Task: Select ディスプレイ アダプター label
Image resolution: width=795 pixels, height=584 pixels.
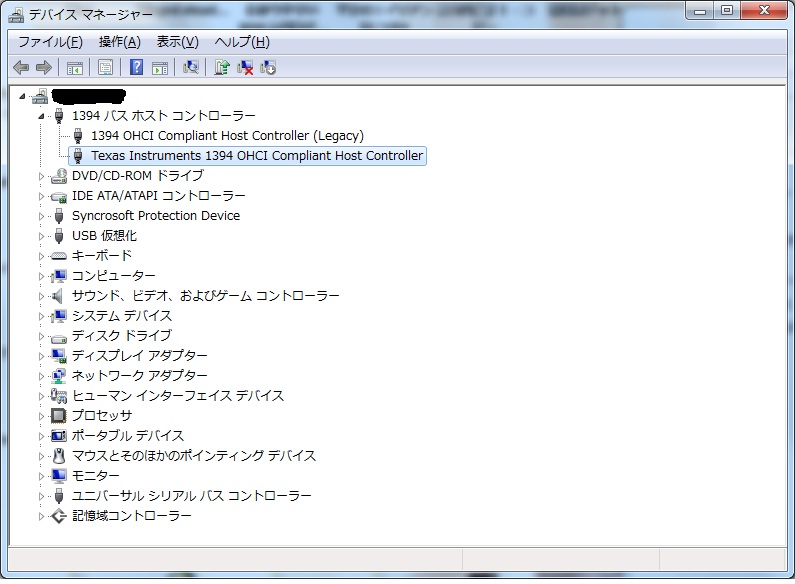Action: 139,356
